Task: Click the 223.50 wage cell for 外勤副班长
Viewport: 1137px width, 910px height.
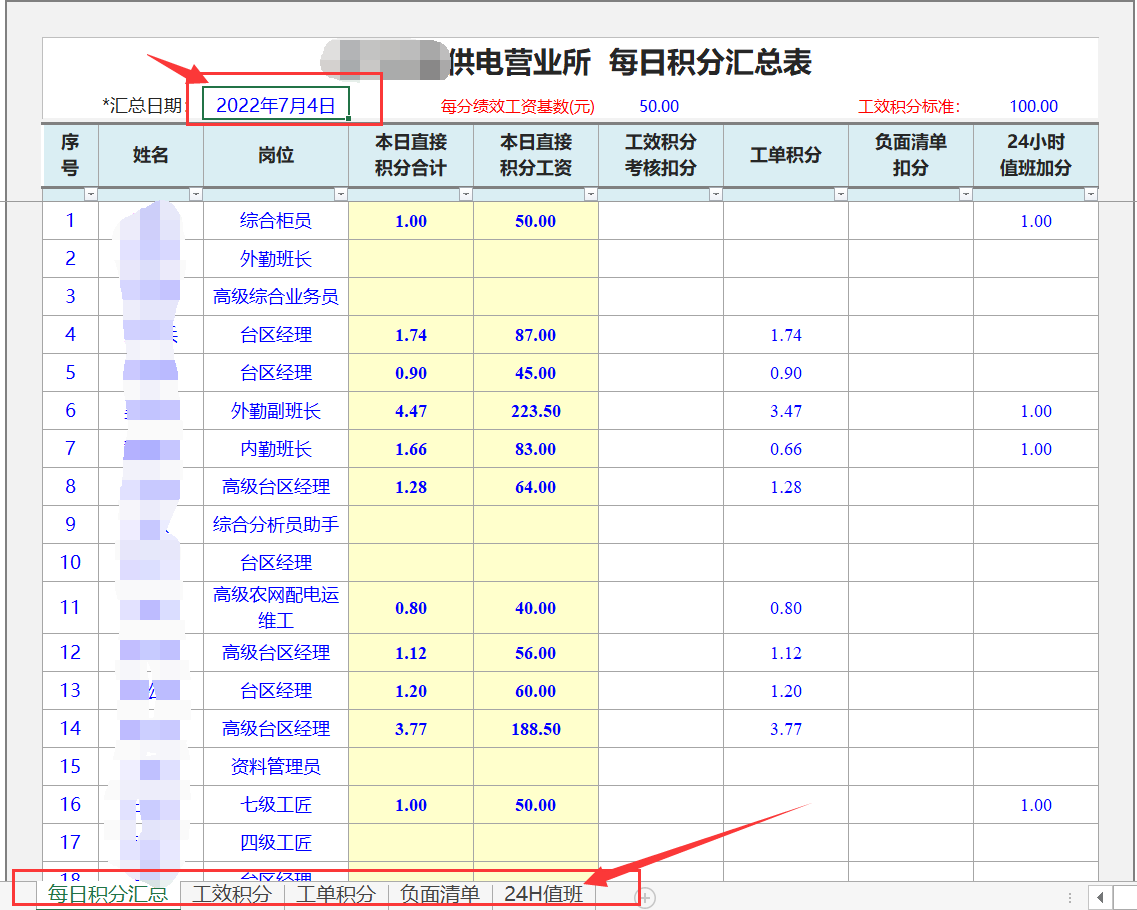Action: (536, 411)
